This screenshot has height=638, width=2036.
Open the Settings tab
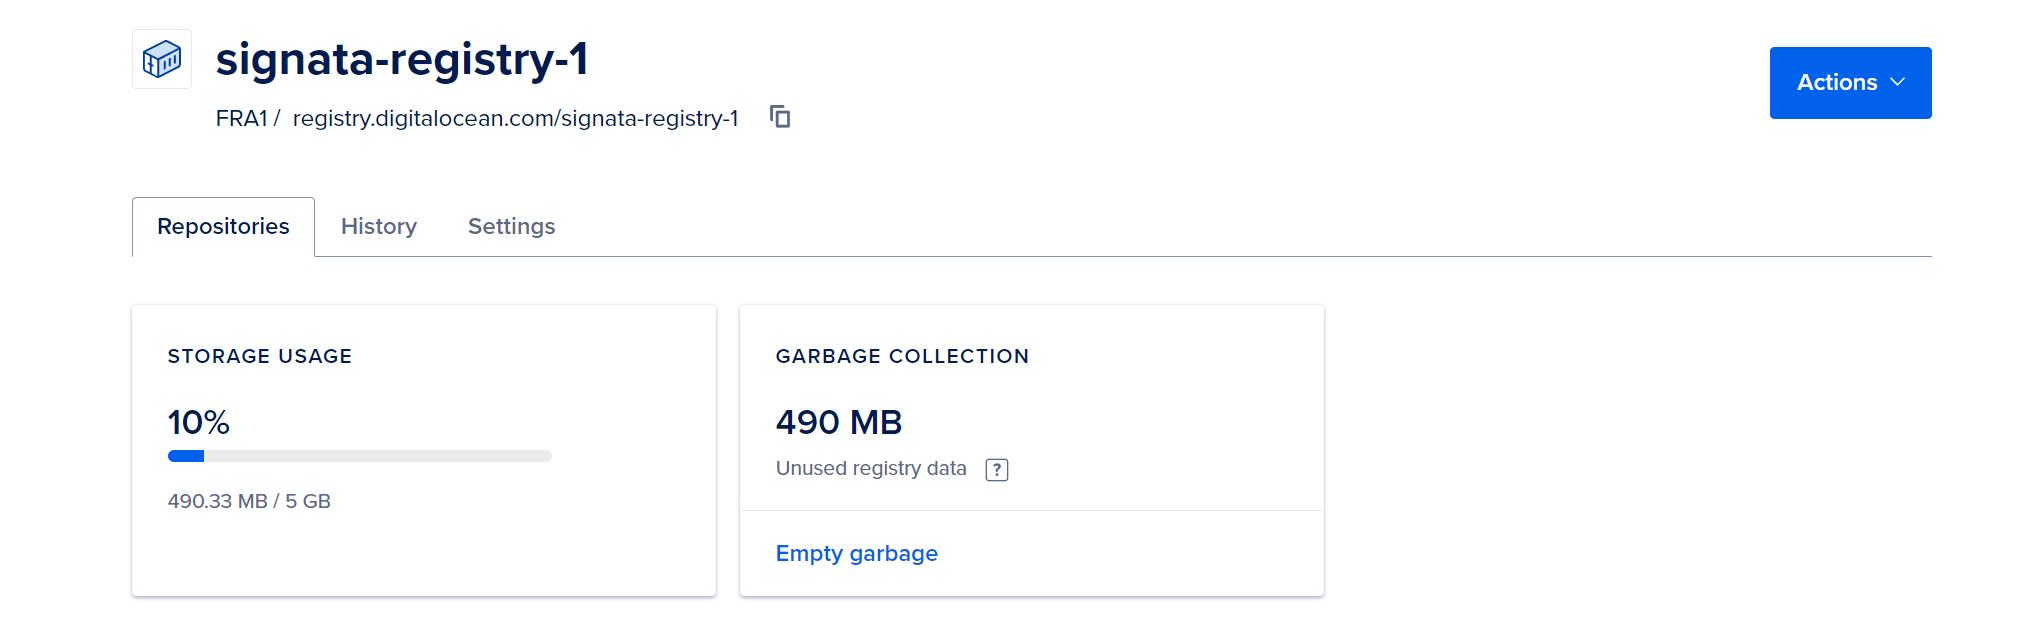point(511,226)
